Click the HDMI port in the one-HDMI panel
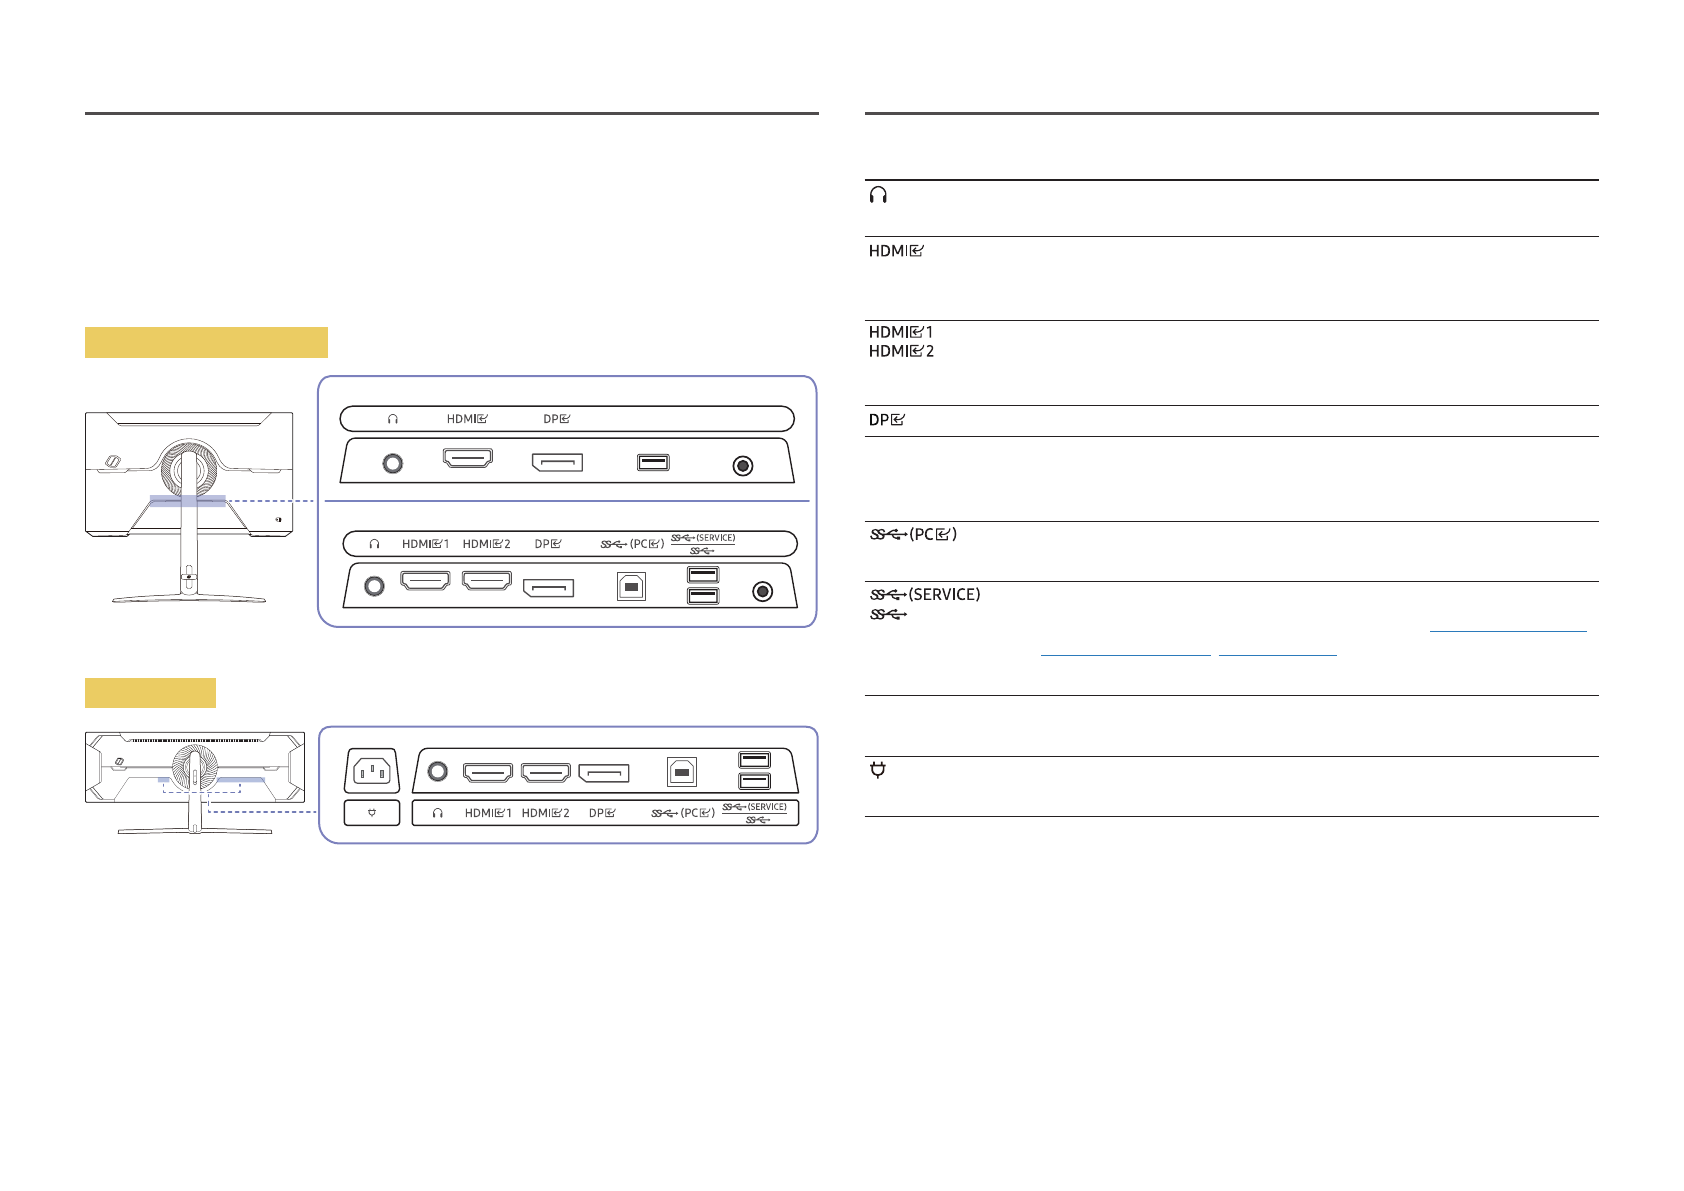Viewport: 1684px width, 1191px height. pyautogui.click(x=467, y=459)
